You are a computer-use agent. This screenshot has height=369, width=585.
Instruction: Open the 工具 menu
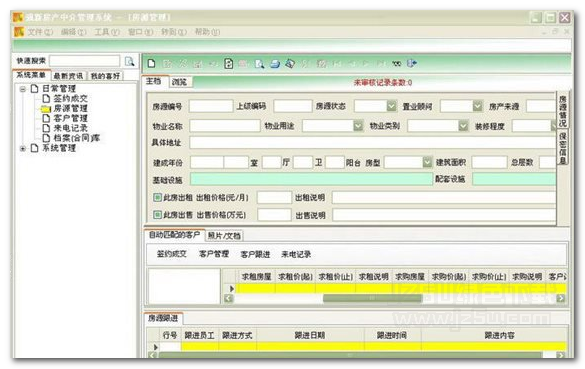107,32
